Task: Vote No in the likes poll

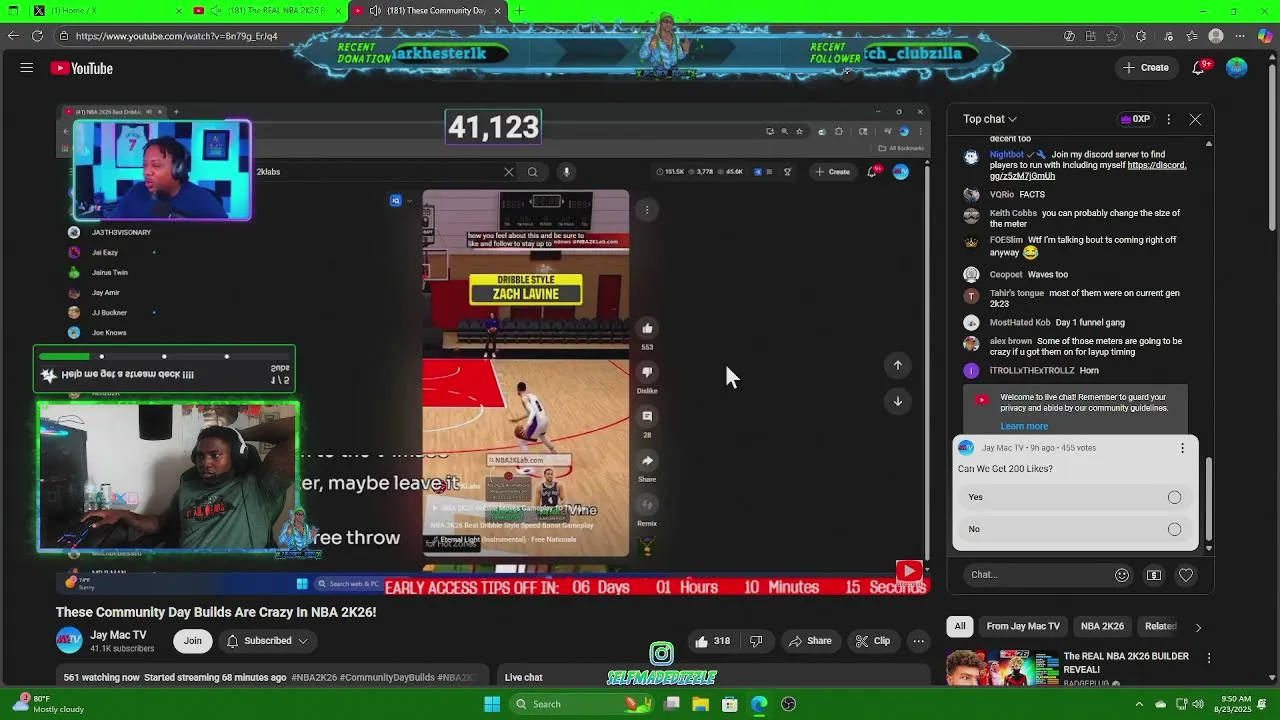Action: click(1075, 529)
